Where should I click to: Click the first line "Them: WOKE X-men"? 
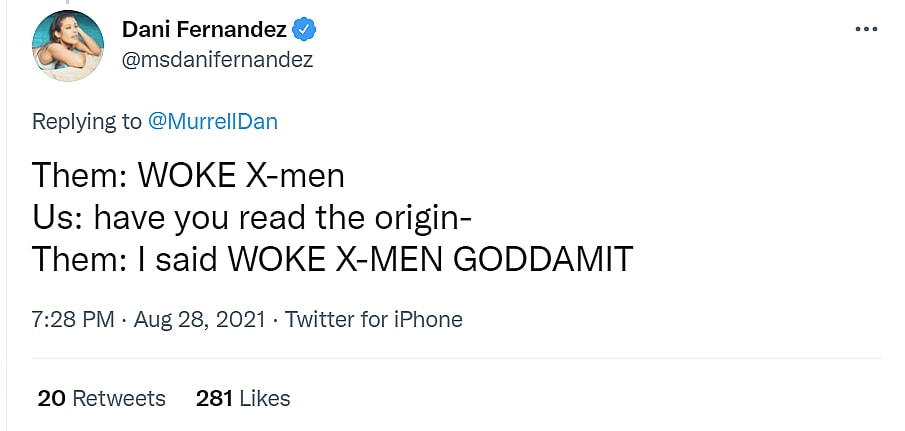188,177
